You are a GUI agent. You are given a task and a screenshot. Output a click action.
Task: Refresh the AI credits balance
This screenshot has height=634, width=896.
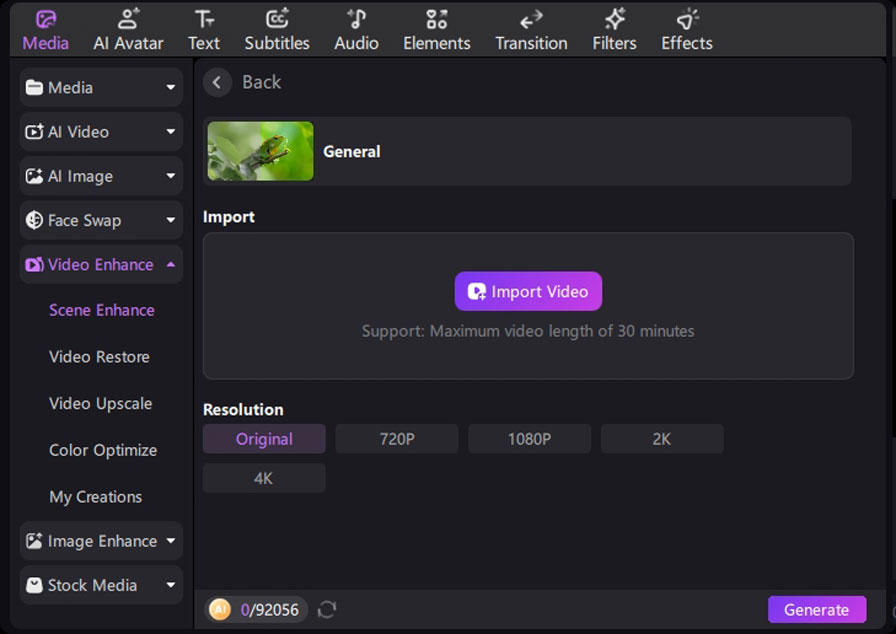coord(327,609)
